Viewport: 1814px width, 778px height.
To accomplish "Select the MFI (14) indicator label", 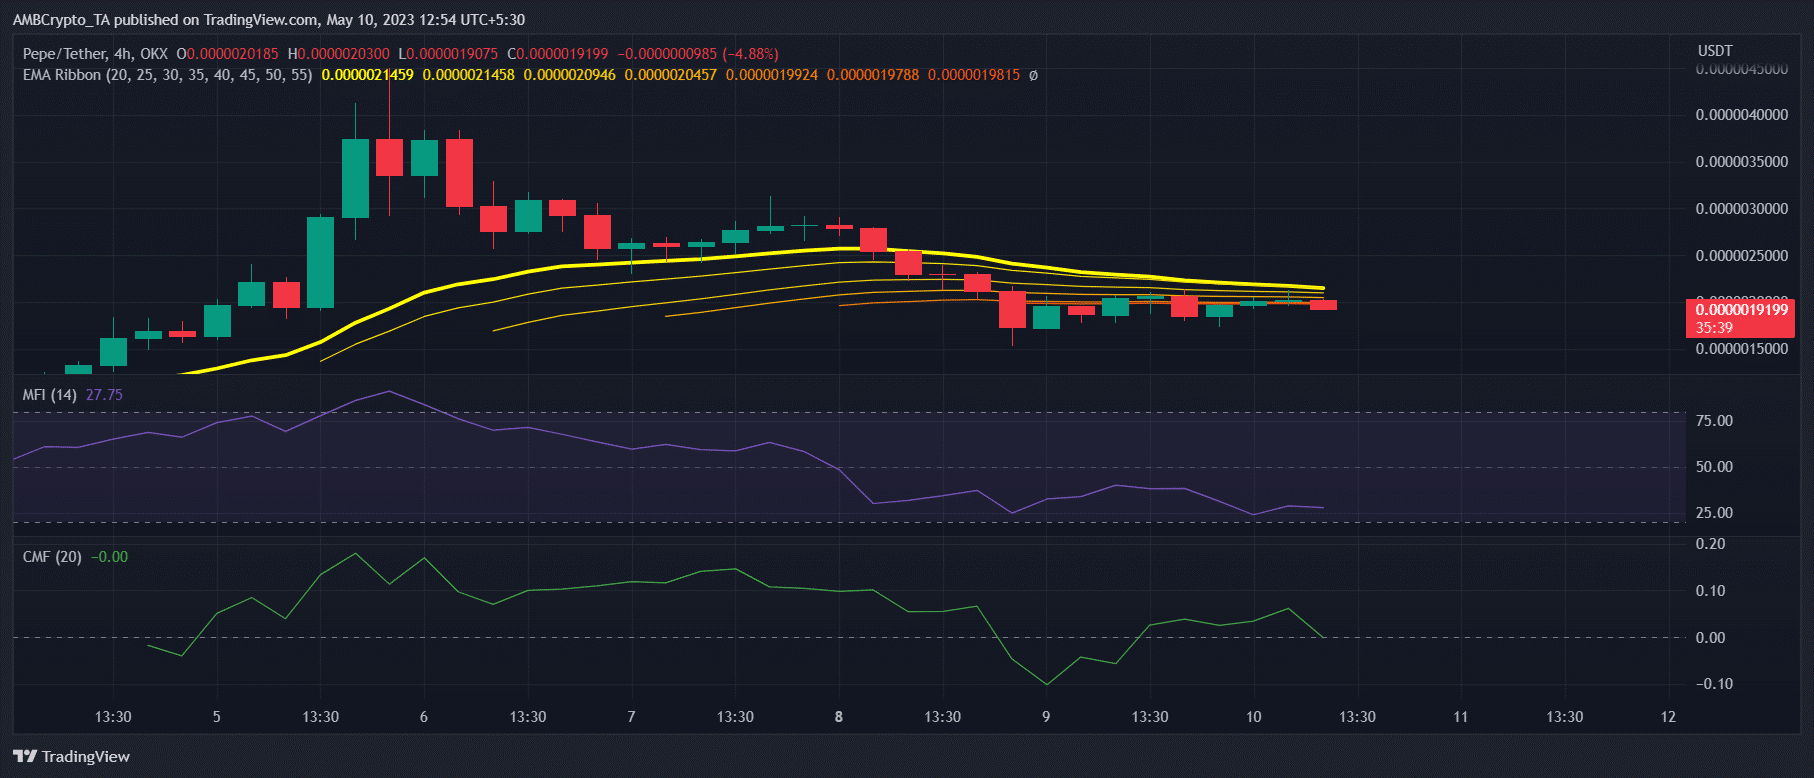I will point(49,395).
